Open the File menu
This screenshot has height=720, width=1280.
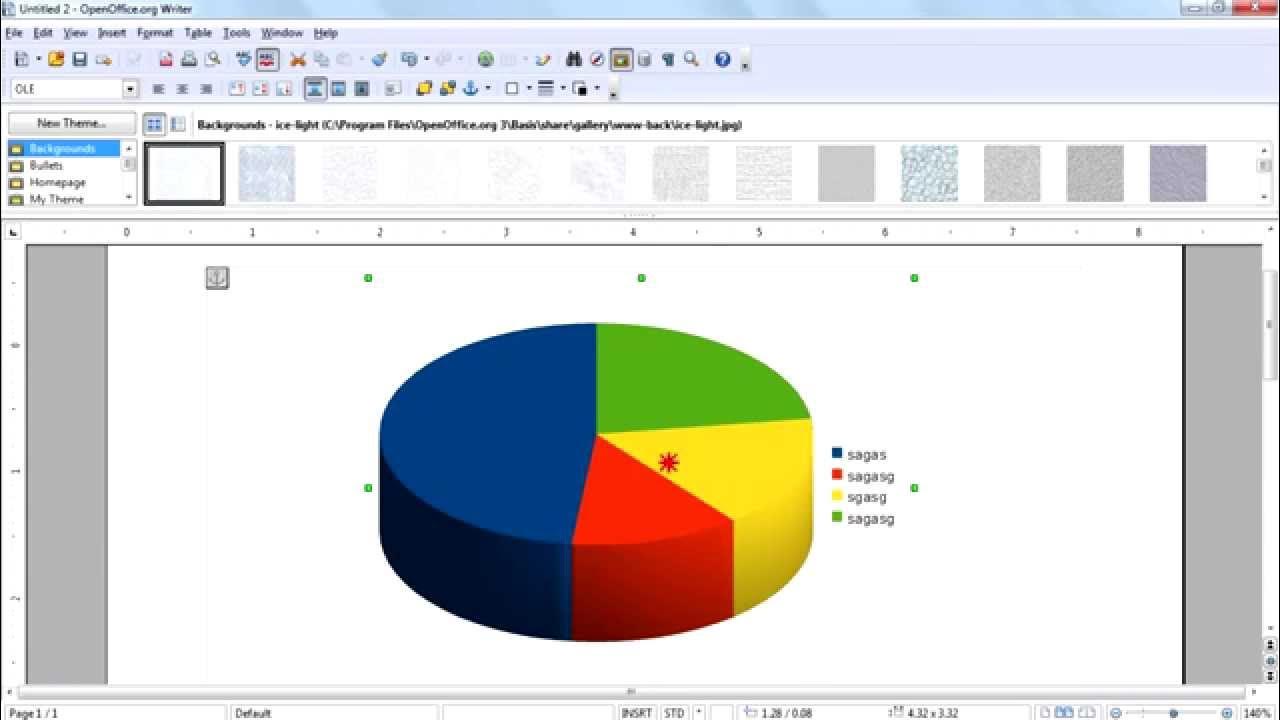13,33
